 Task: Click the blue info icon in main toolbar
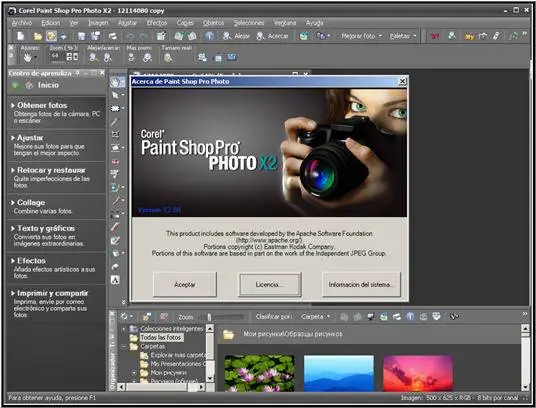210,36
